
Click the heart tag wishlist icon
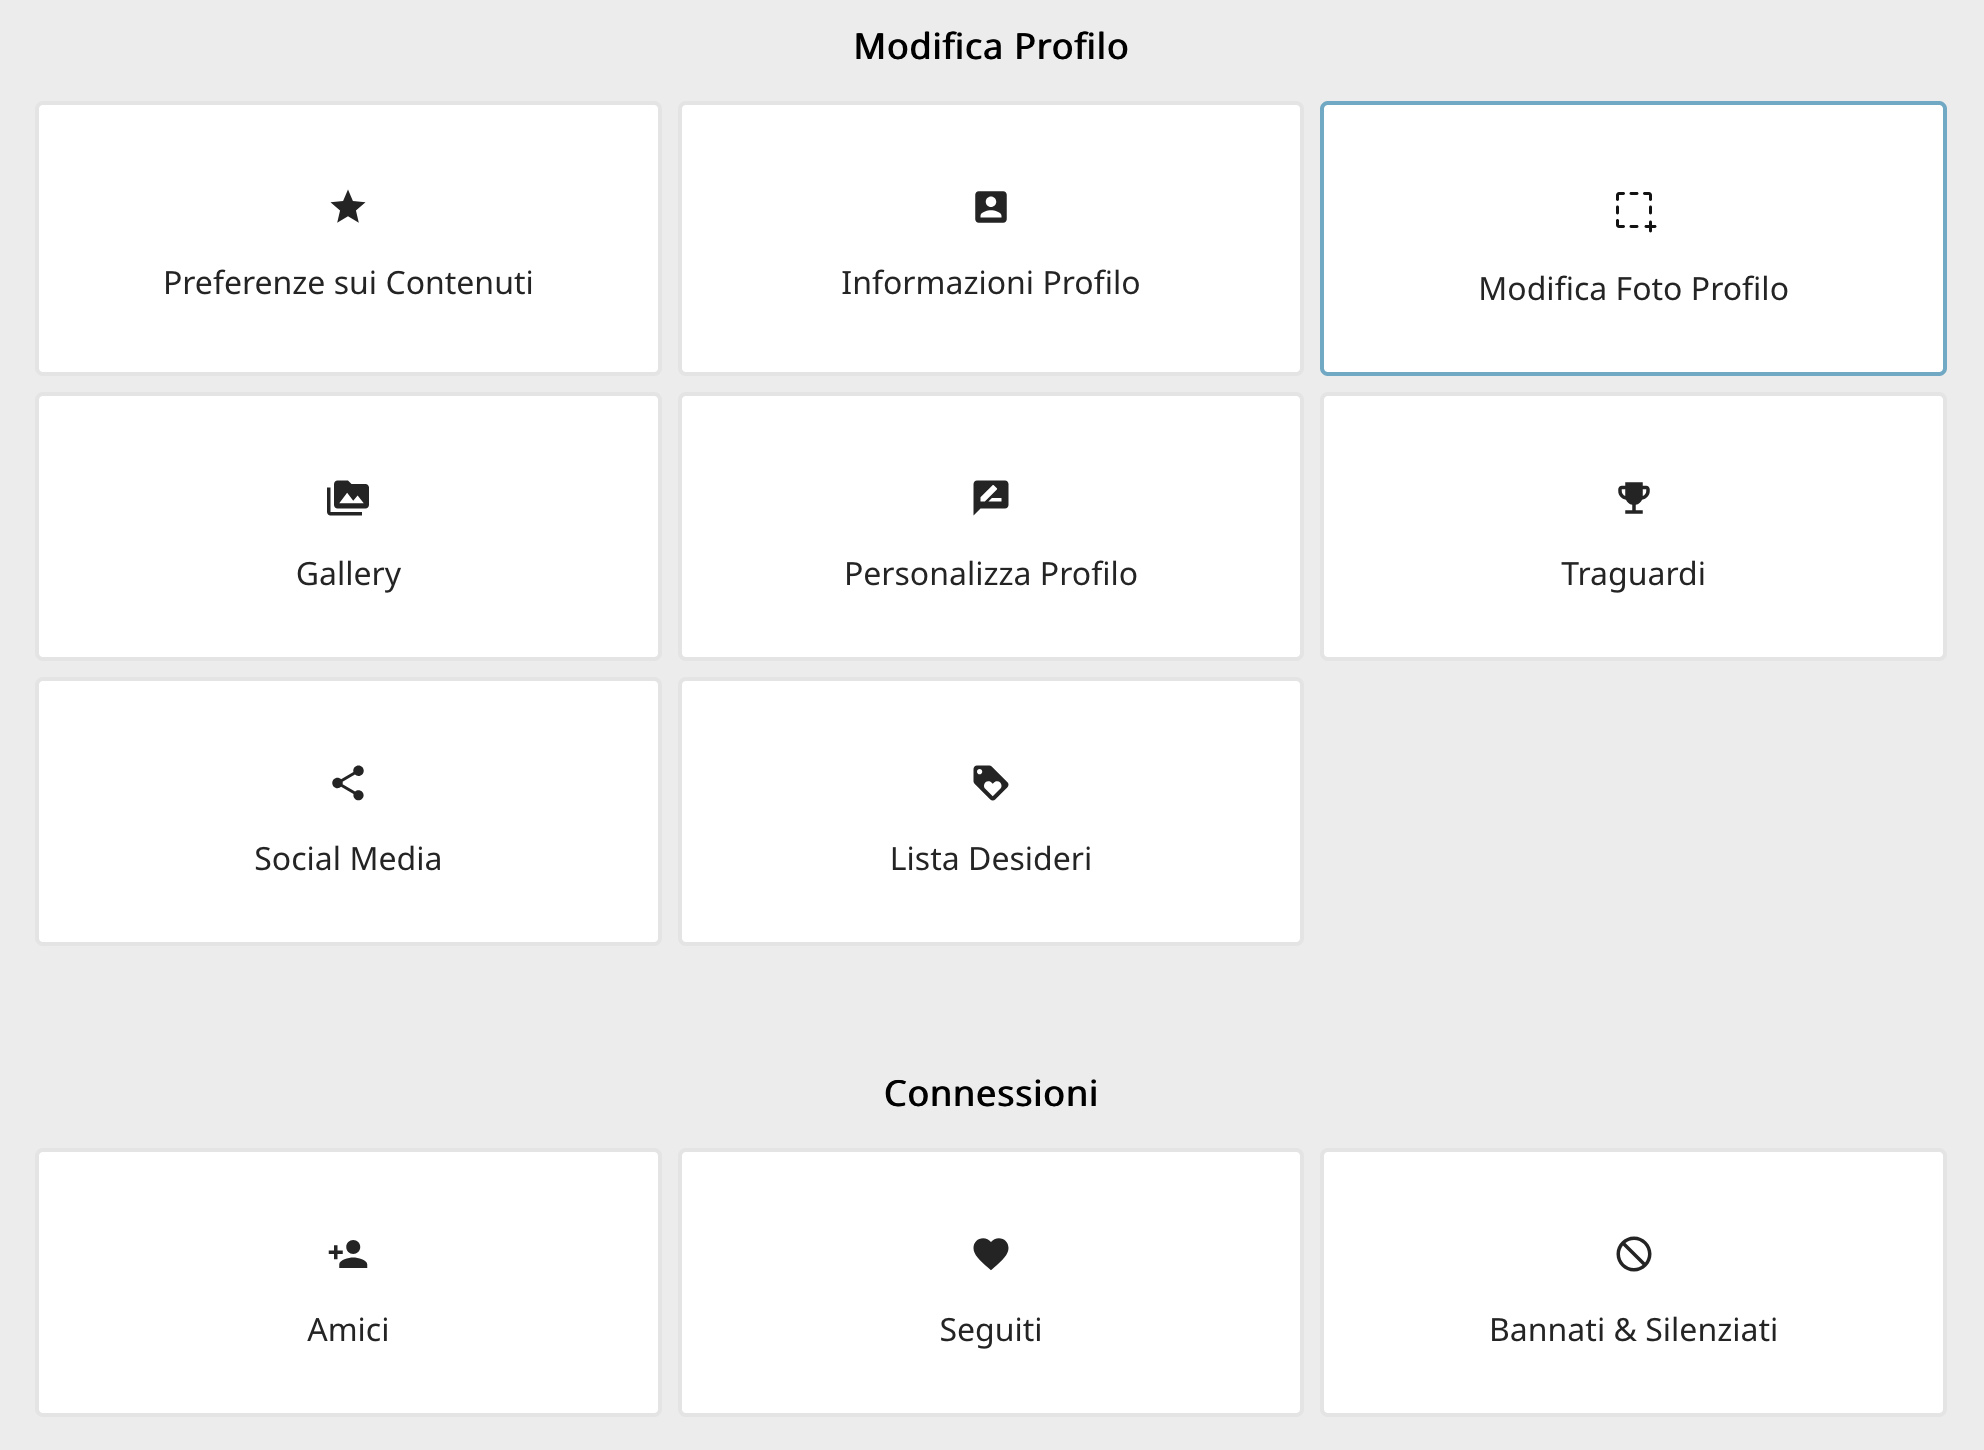tap(991, 783)
